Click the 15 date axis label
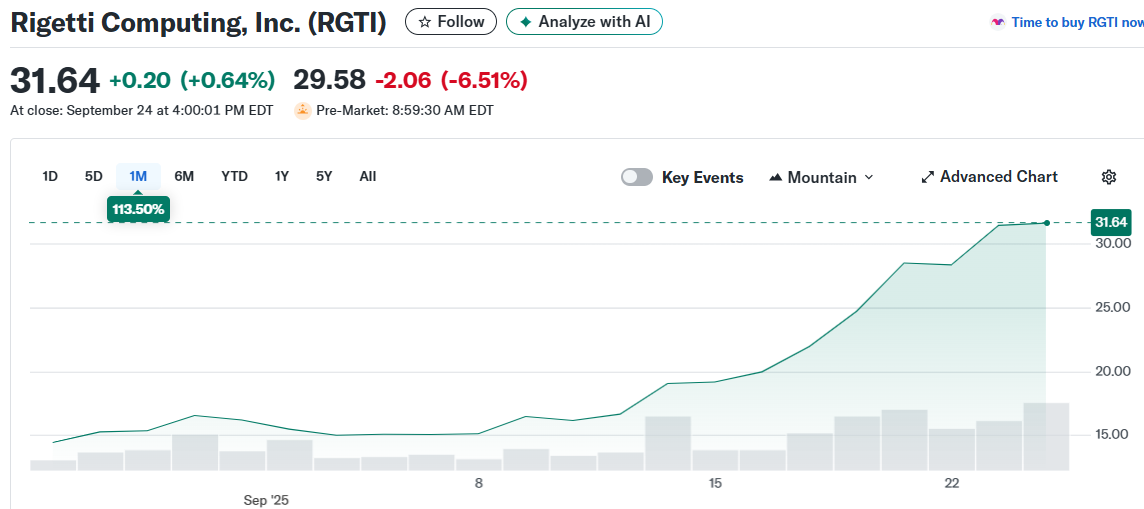 point(714,483)
